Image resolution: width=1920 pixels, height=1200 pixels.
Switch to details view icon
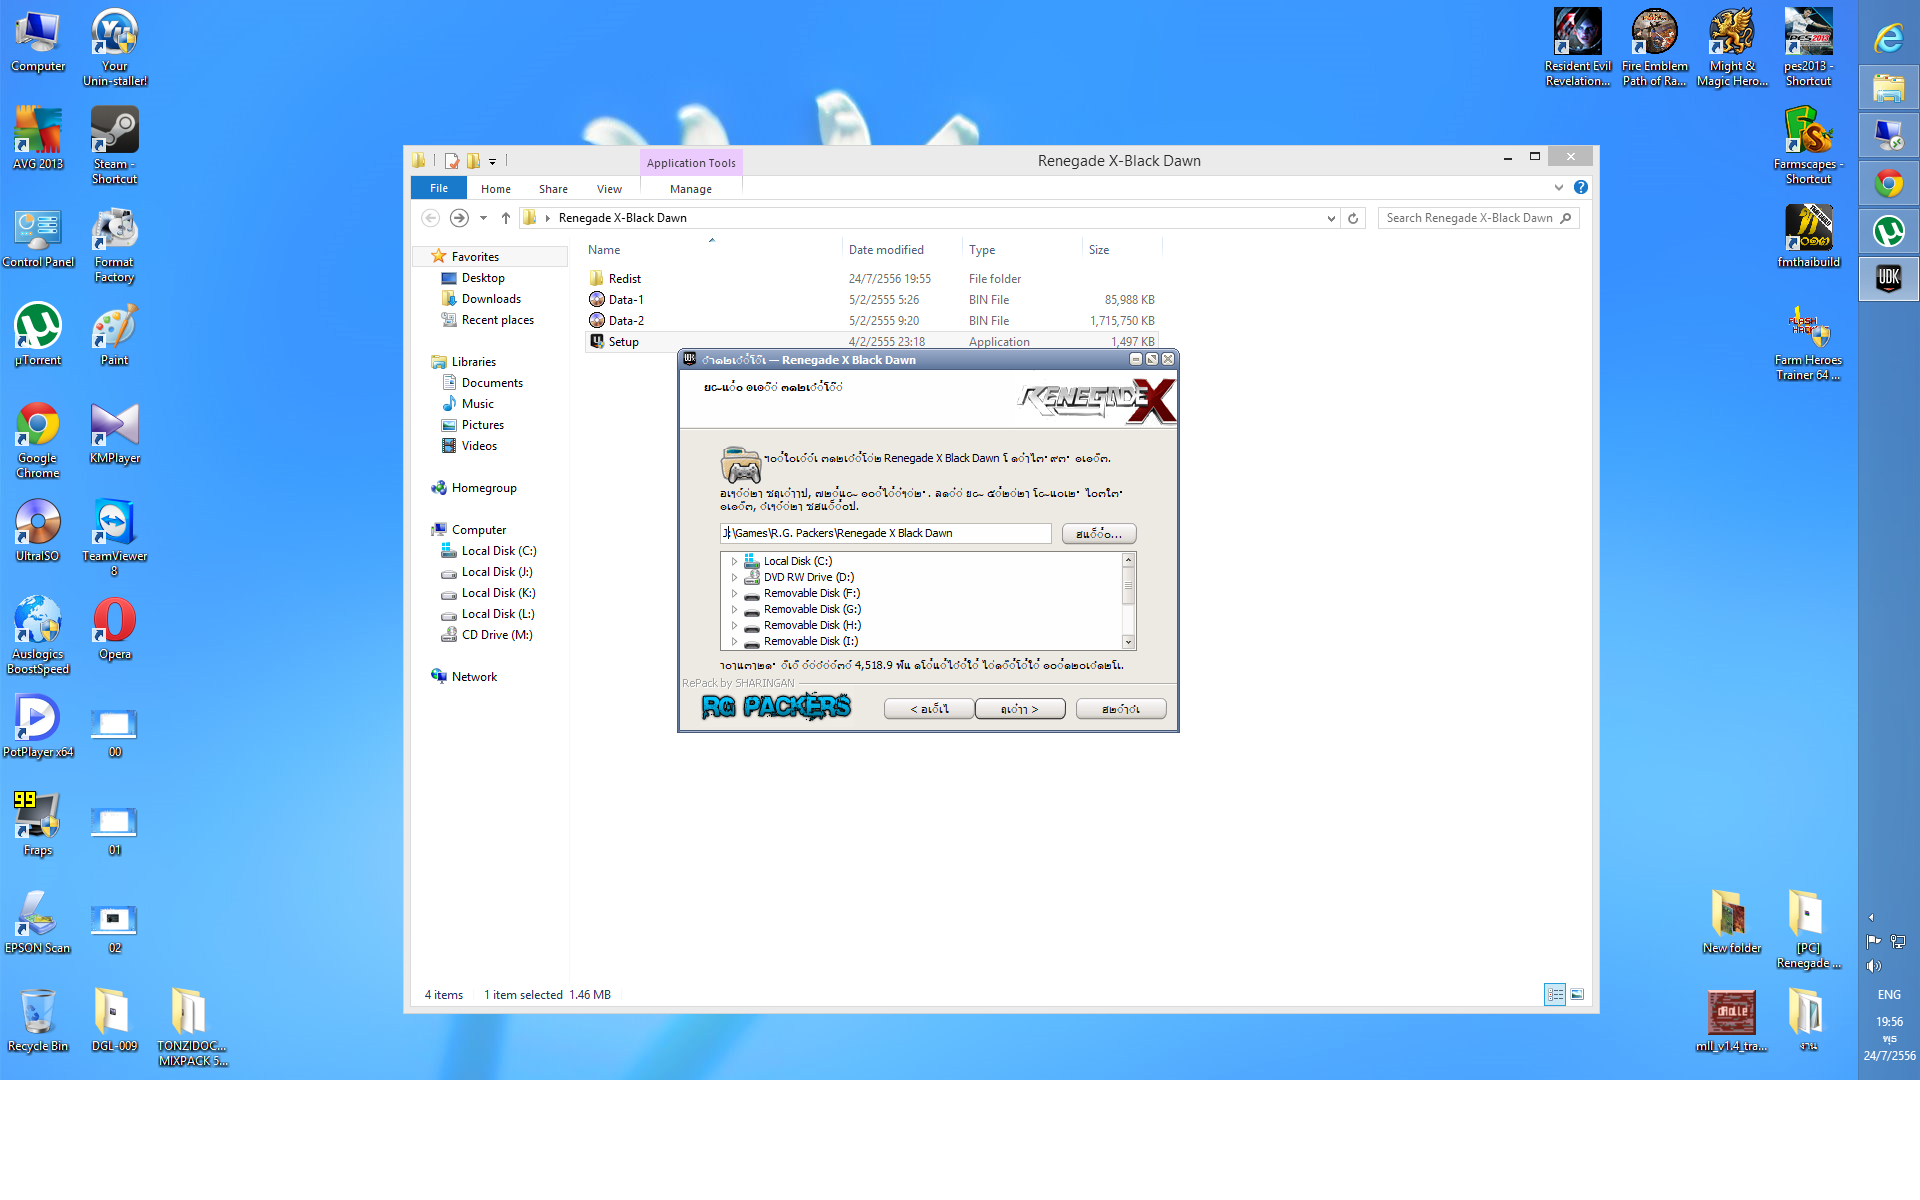pyautogui.click(x=1554, y=994)
